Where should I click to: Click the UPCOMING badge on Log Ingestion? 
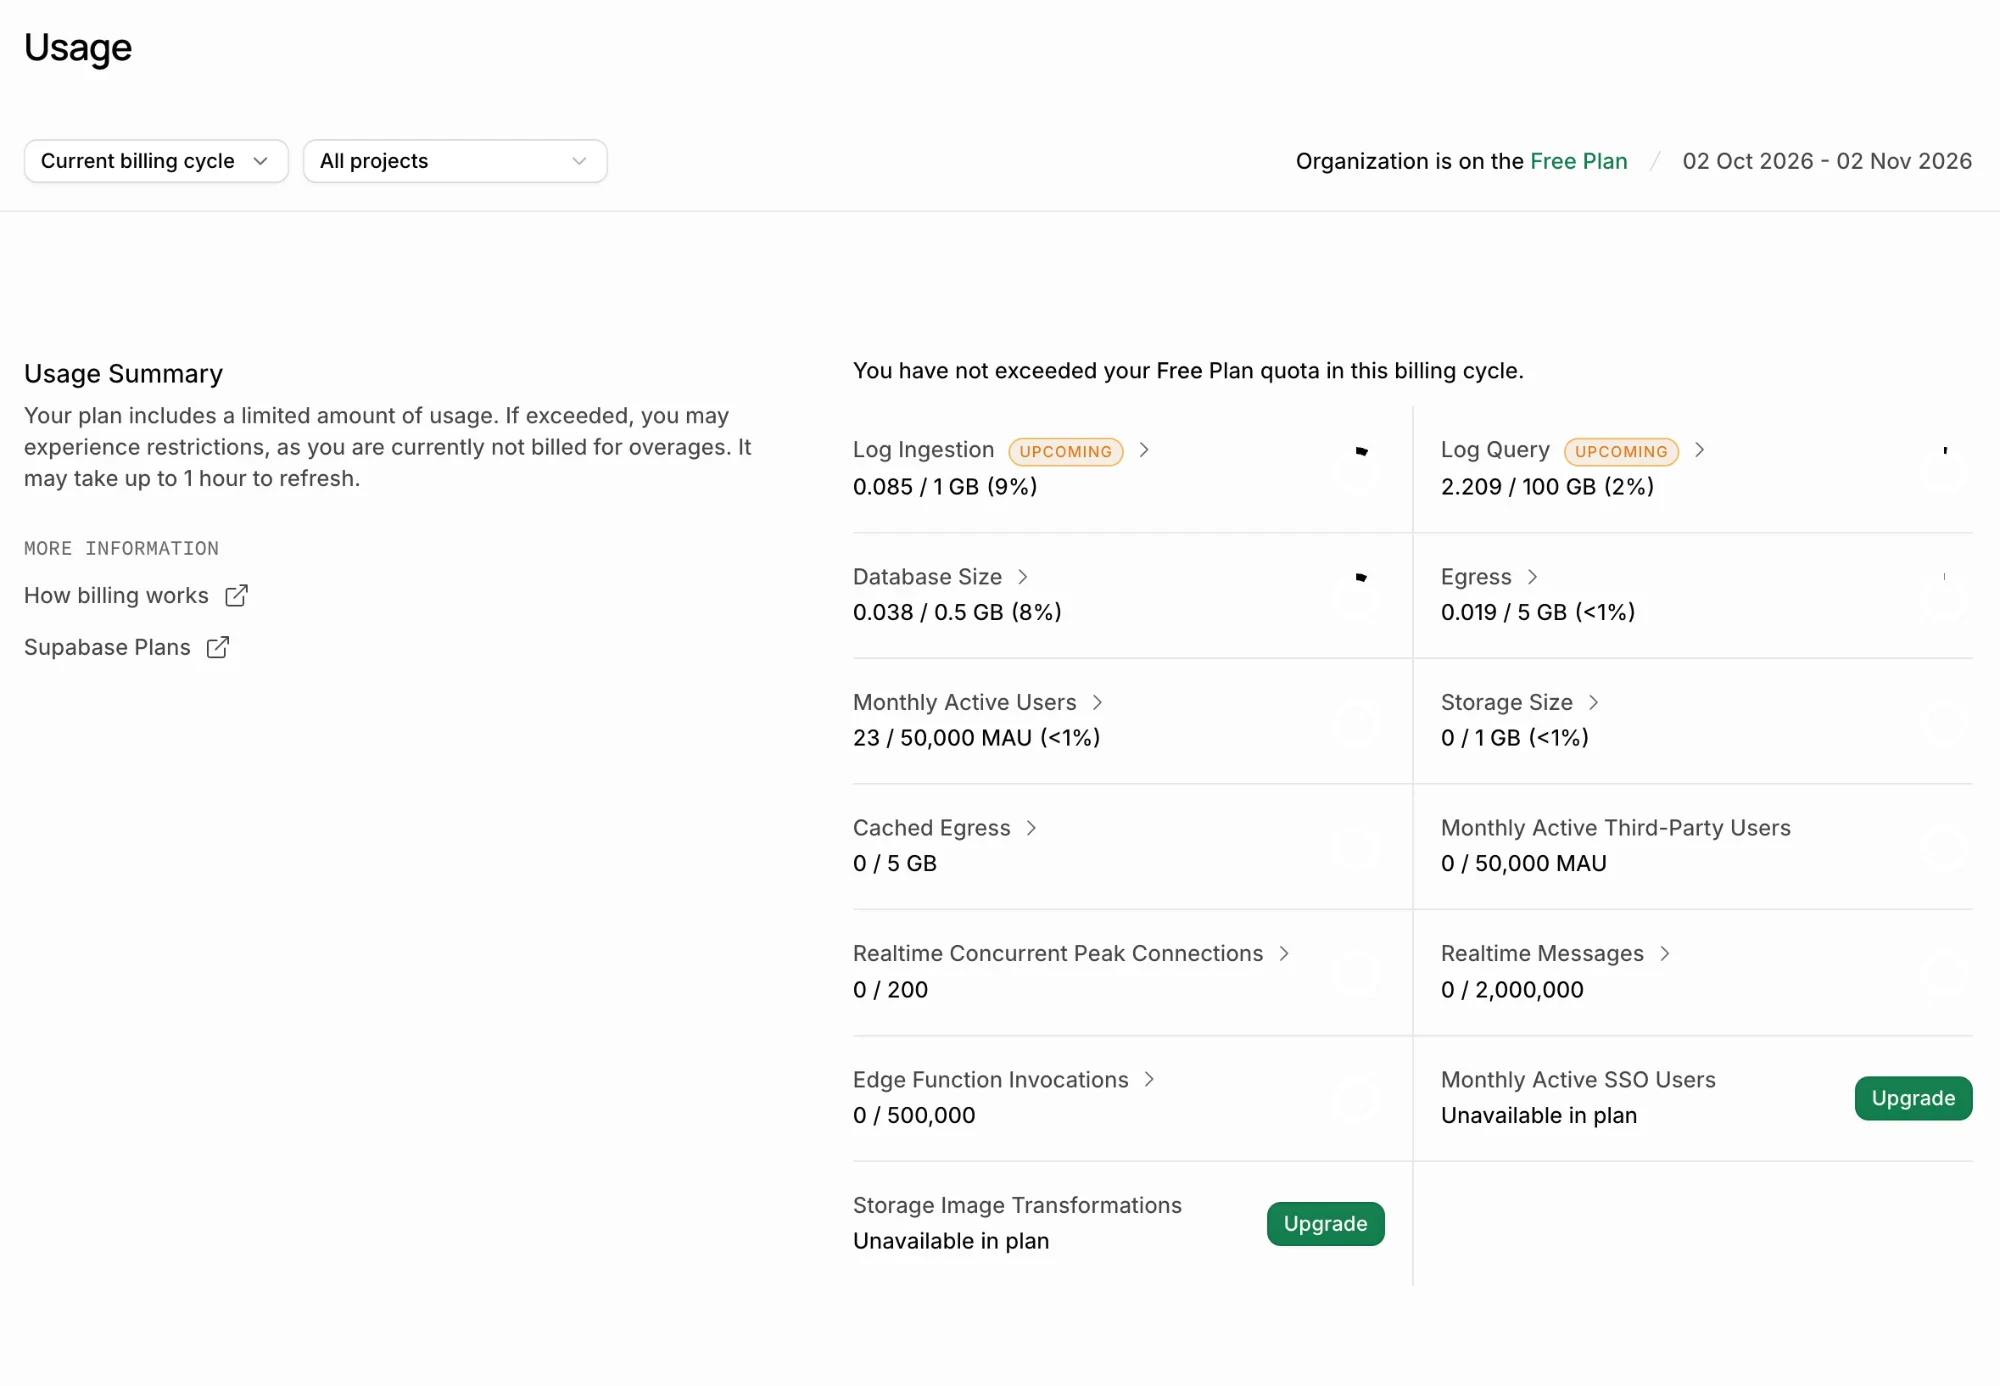[1065, 451]
